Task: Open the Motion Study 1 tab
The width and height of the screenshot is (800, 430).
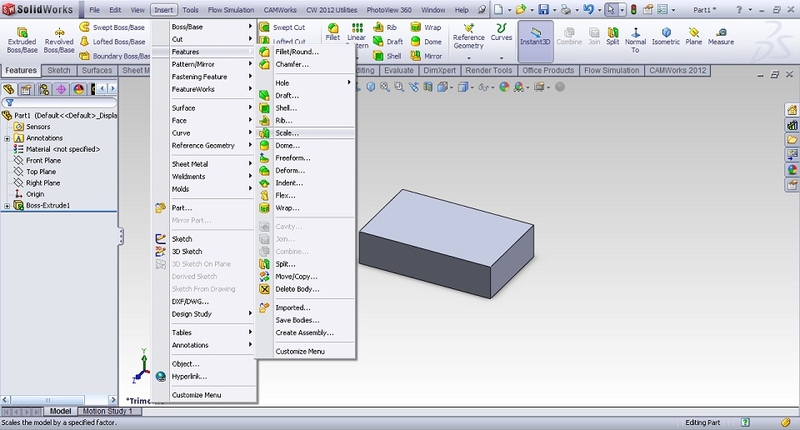Action: 106,411
